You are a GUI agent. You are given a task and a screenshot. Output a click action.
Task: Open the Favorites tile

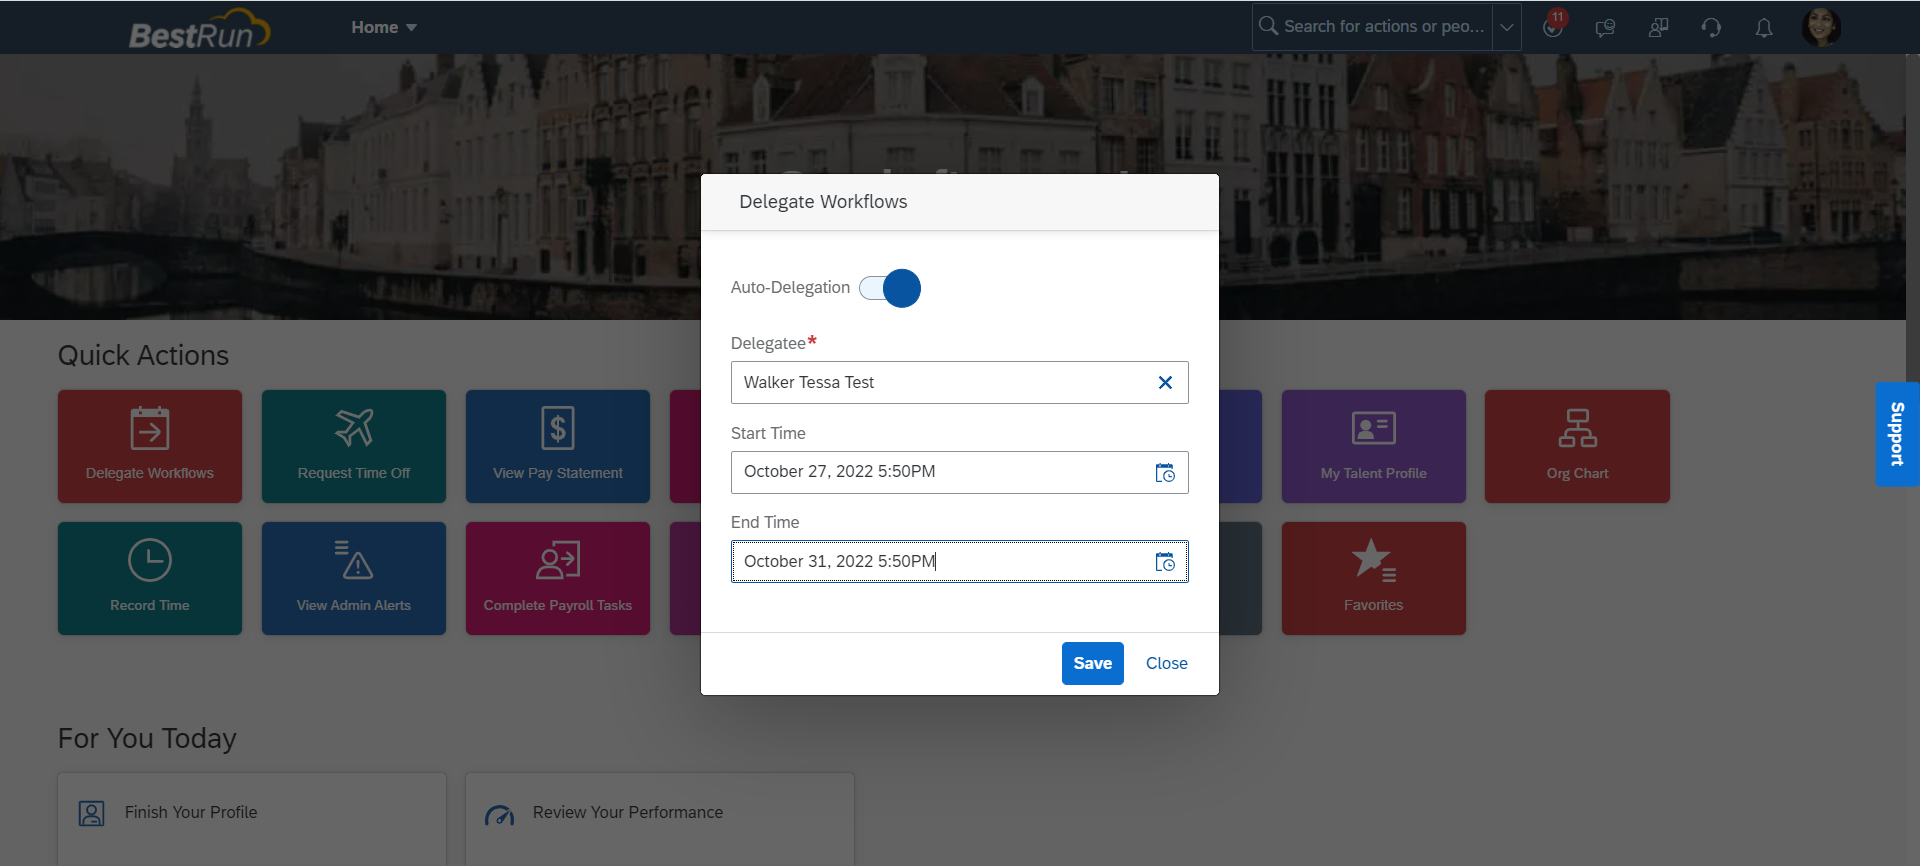pos(1374,578)
